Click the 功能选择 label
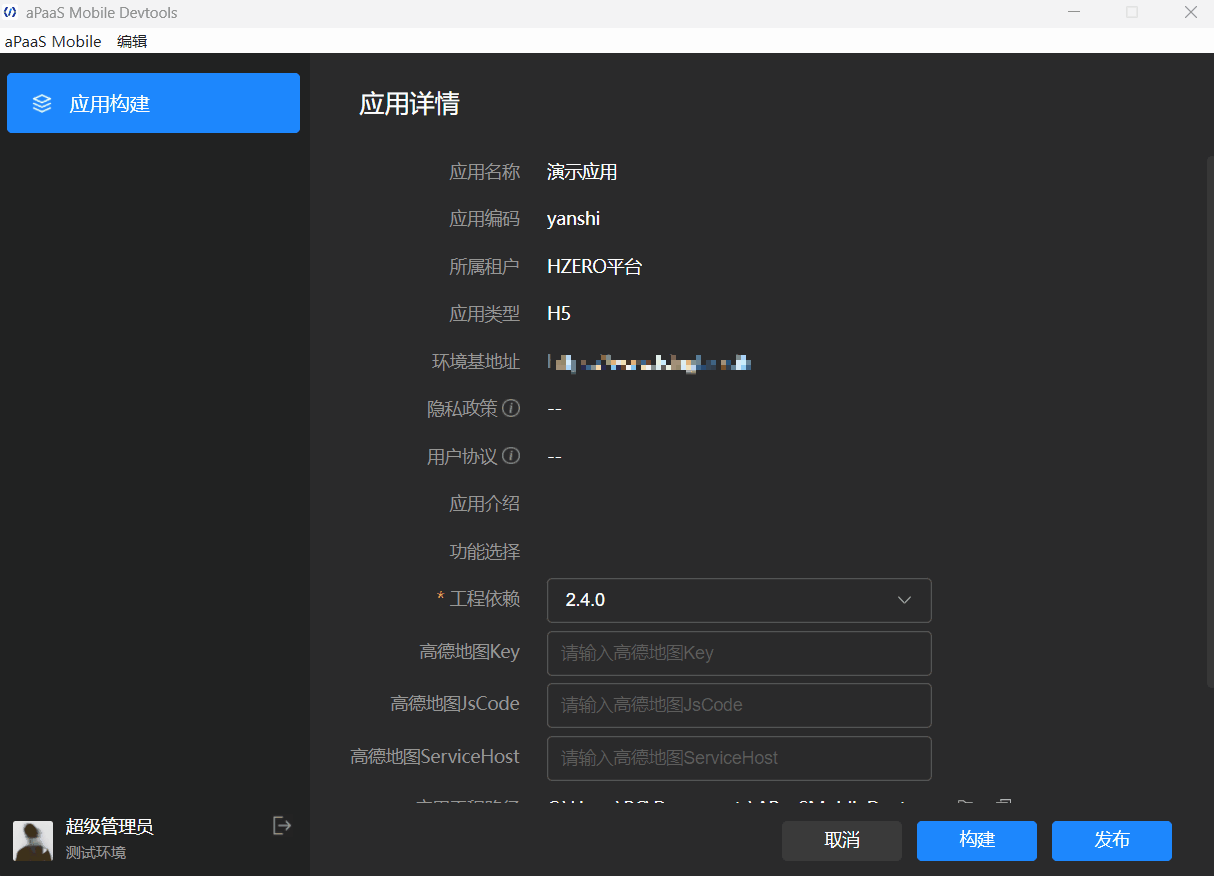Viewport: 1214px width, 876px height. pos(485,552)
